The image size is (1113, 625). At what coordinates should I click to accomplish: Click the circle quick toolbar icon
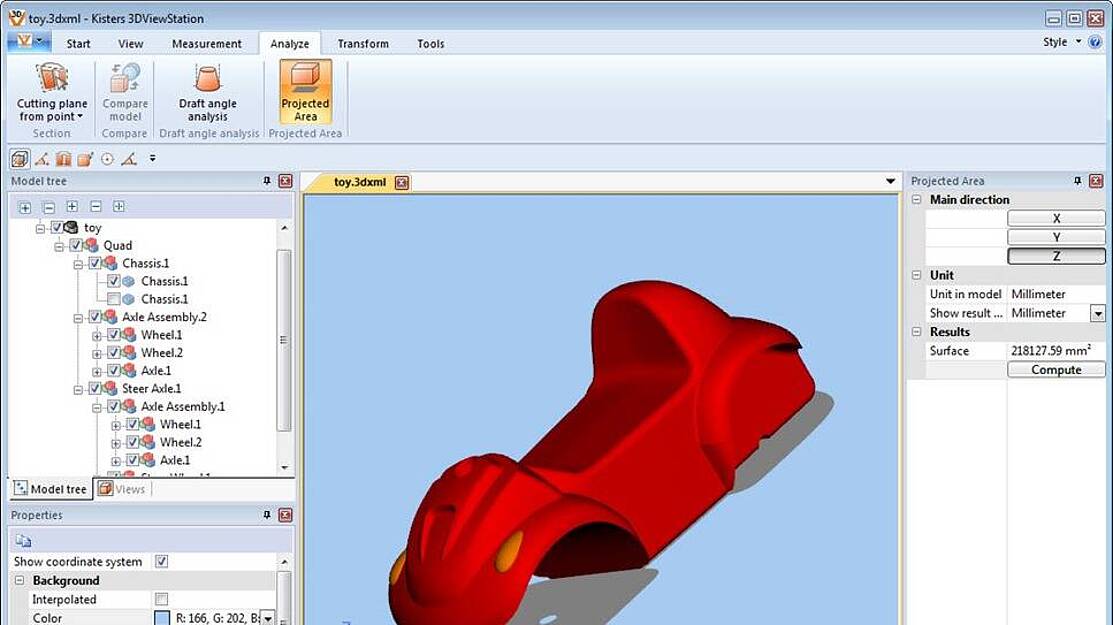(107, 159)
